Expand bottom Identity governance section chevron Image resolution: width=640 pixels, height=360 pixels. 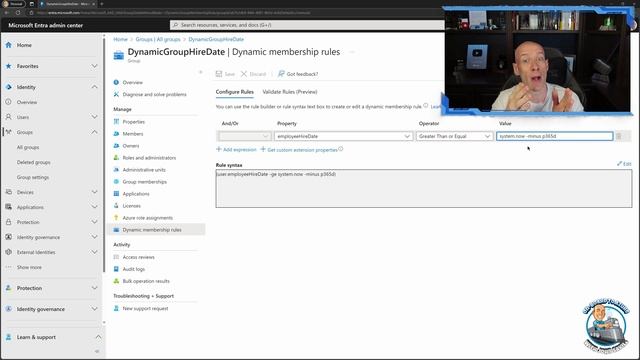tap(94, 309)
